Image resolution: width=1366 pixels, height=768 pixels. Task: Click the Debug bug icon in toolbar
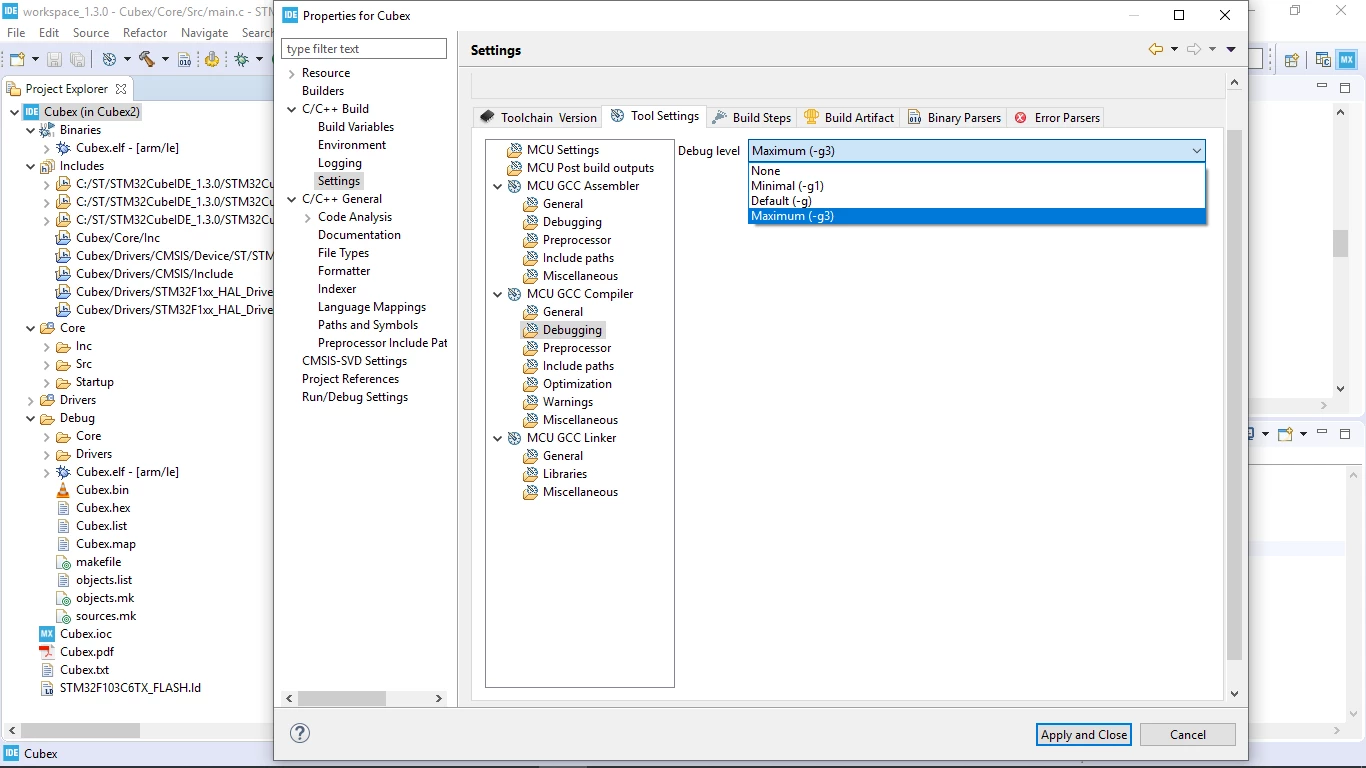(x=242, y=60)
